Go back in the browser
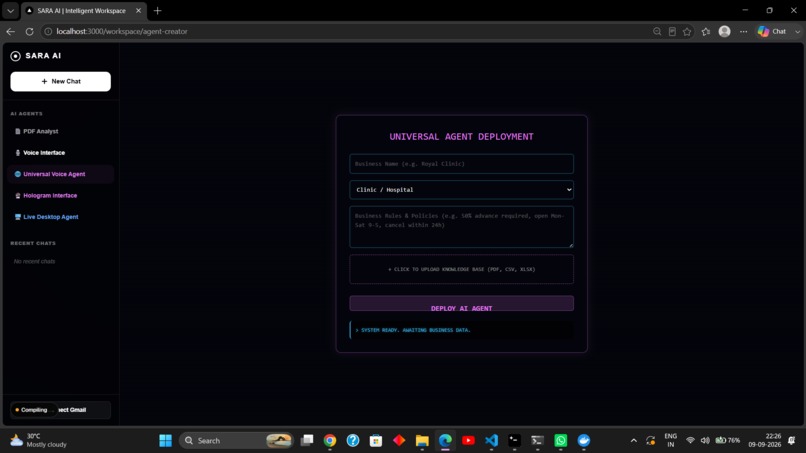The width and height of the screenshot is (806, 453). 11,31
